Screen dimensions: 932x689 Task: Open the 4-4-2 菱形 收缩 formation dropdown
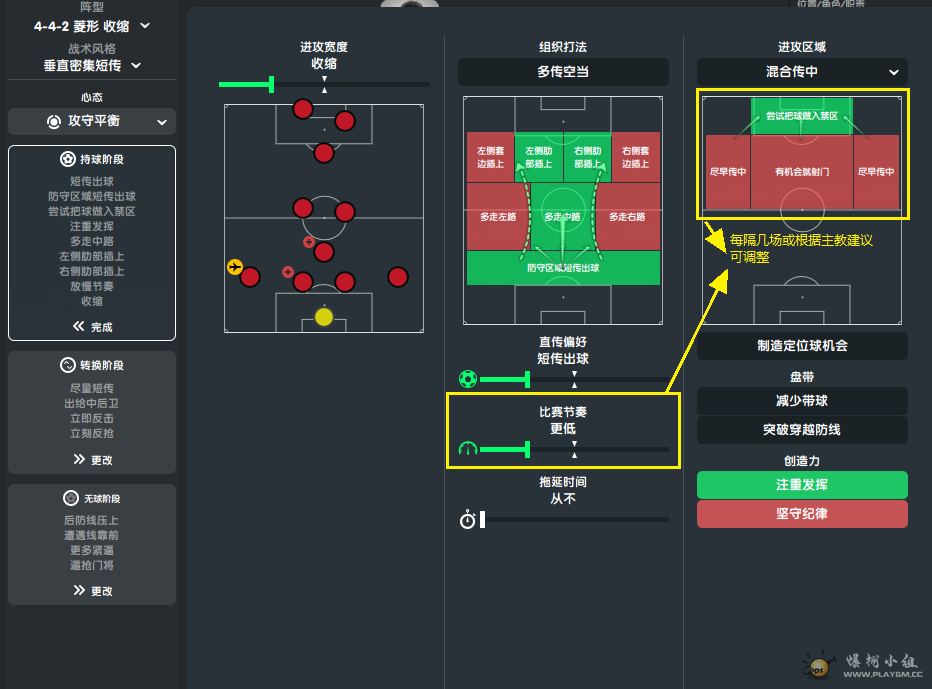point(91,25)
